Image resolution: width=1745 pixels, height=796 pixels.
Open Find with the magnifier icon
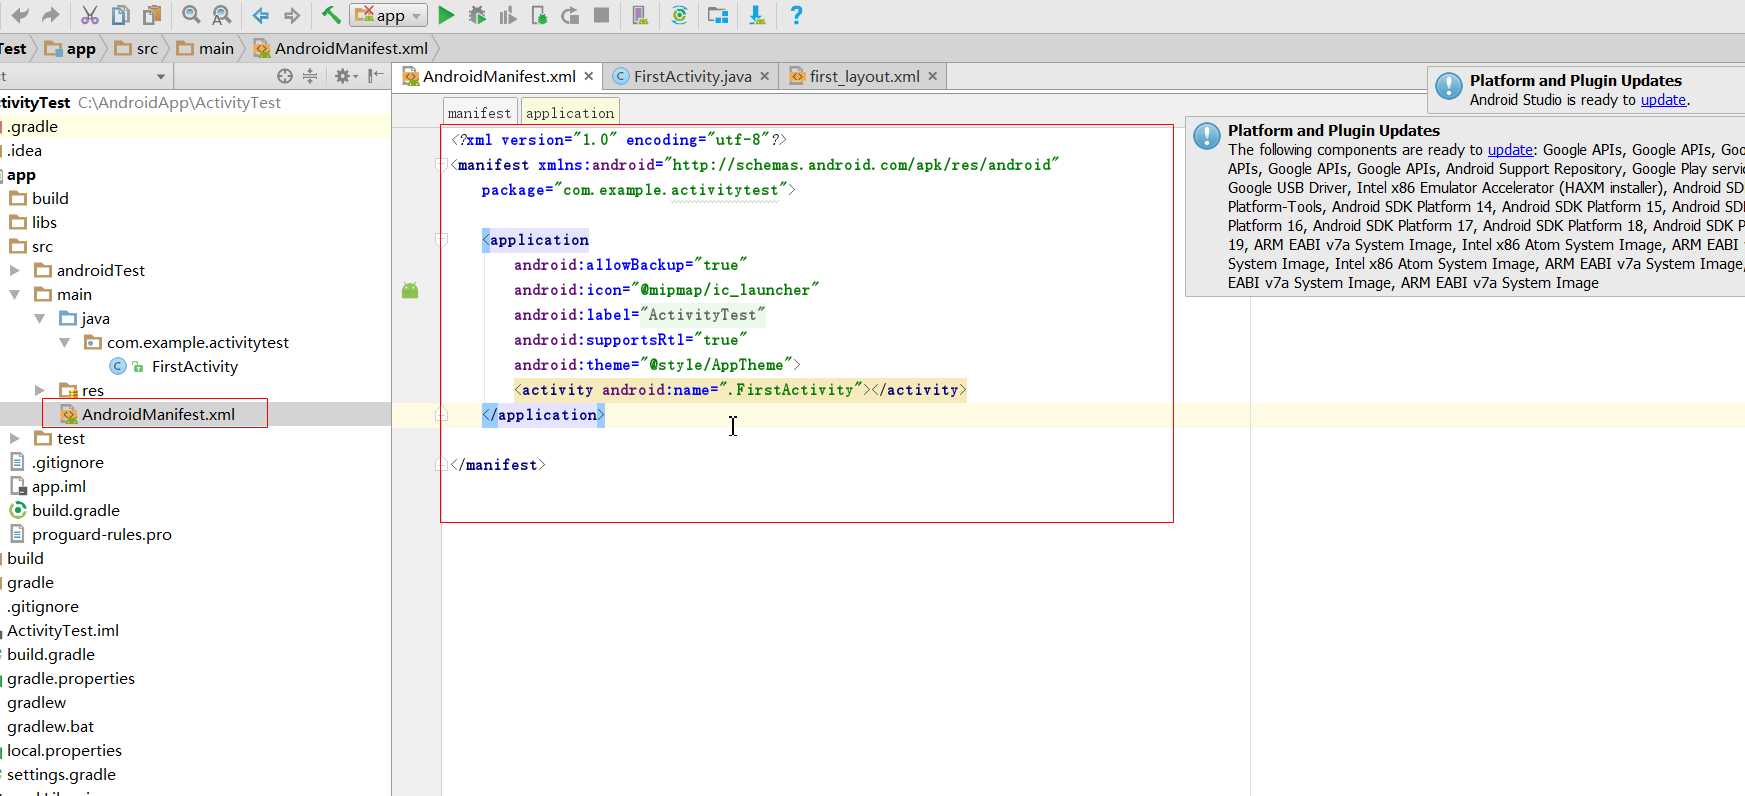pyautogui.click(x=191, y=15)
